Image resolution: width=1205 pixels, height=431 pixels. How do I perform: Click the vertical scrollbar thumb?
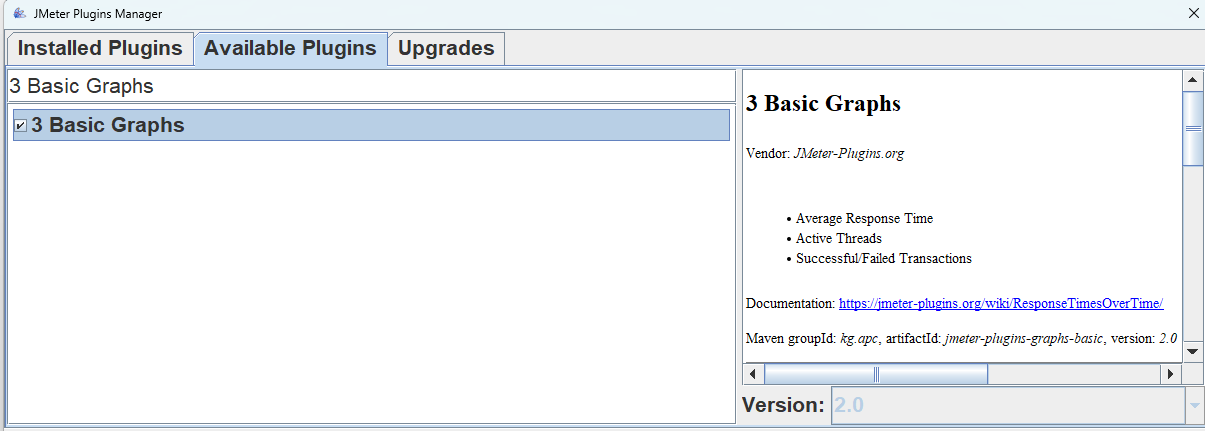click(1192, 128)
